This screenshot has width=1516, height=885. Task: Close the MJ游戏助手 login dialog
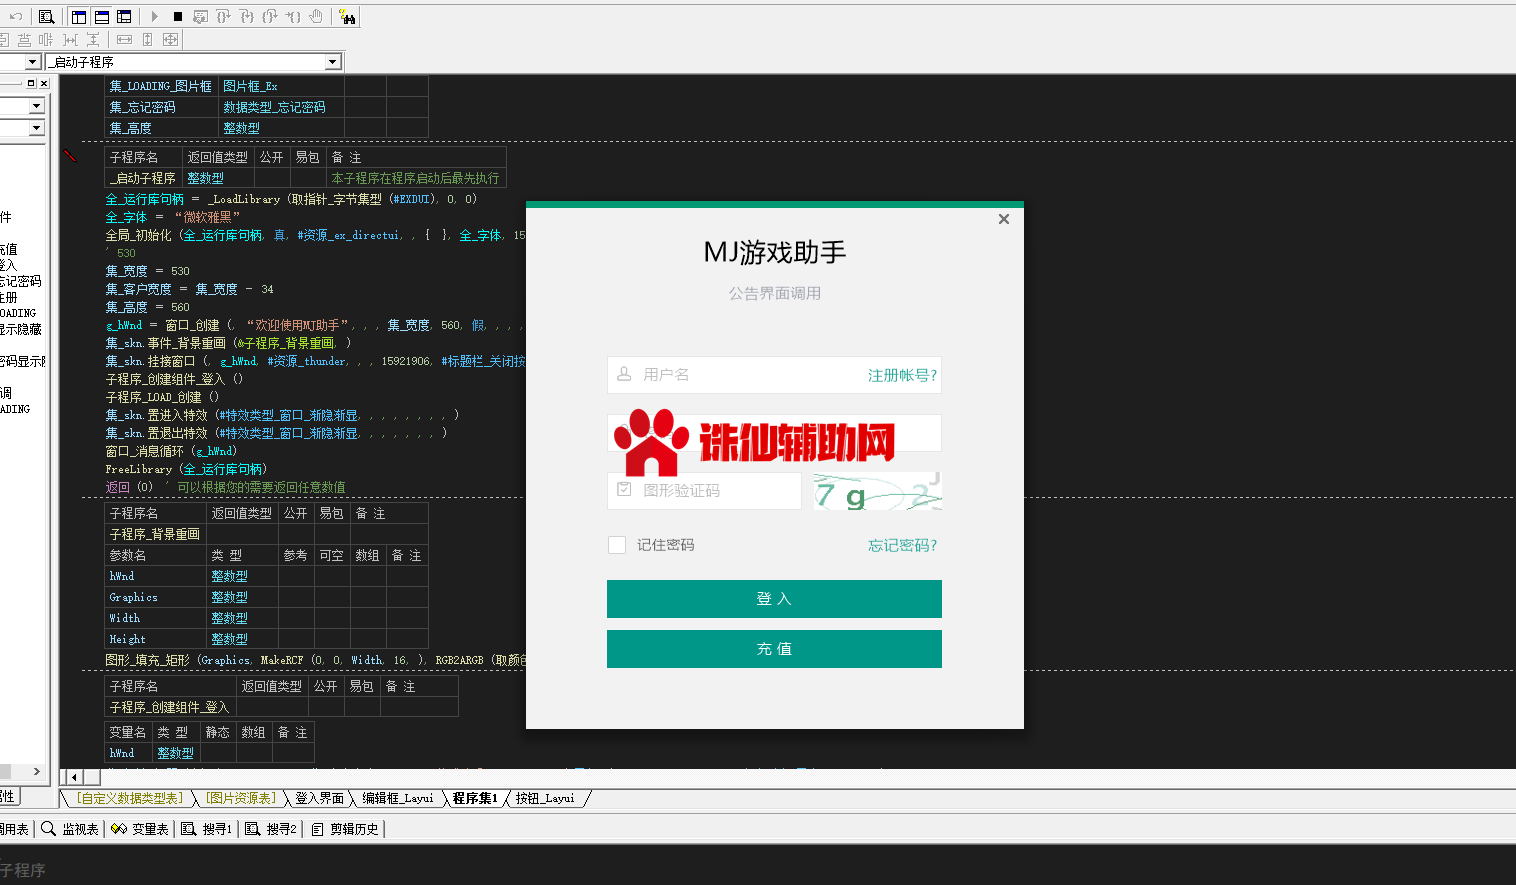1004,219
